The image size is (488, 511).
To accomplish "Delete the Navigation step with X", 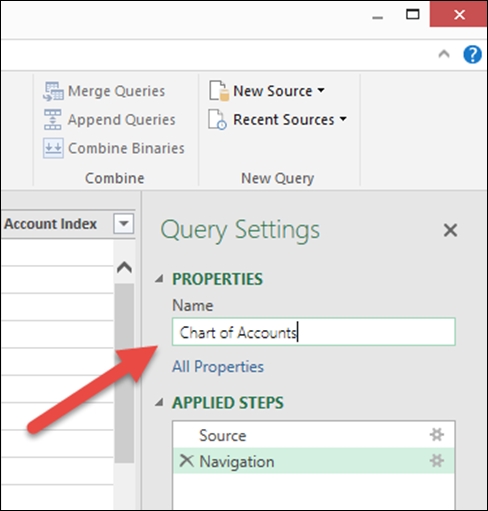I will point(186,461).
